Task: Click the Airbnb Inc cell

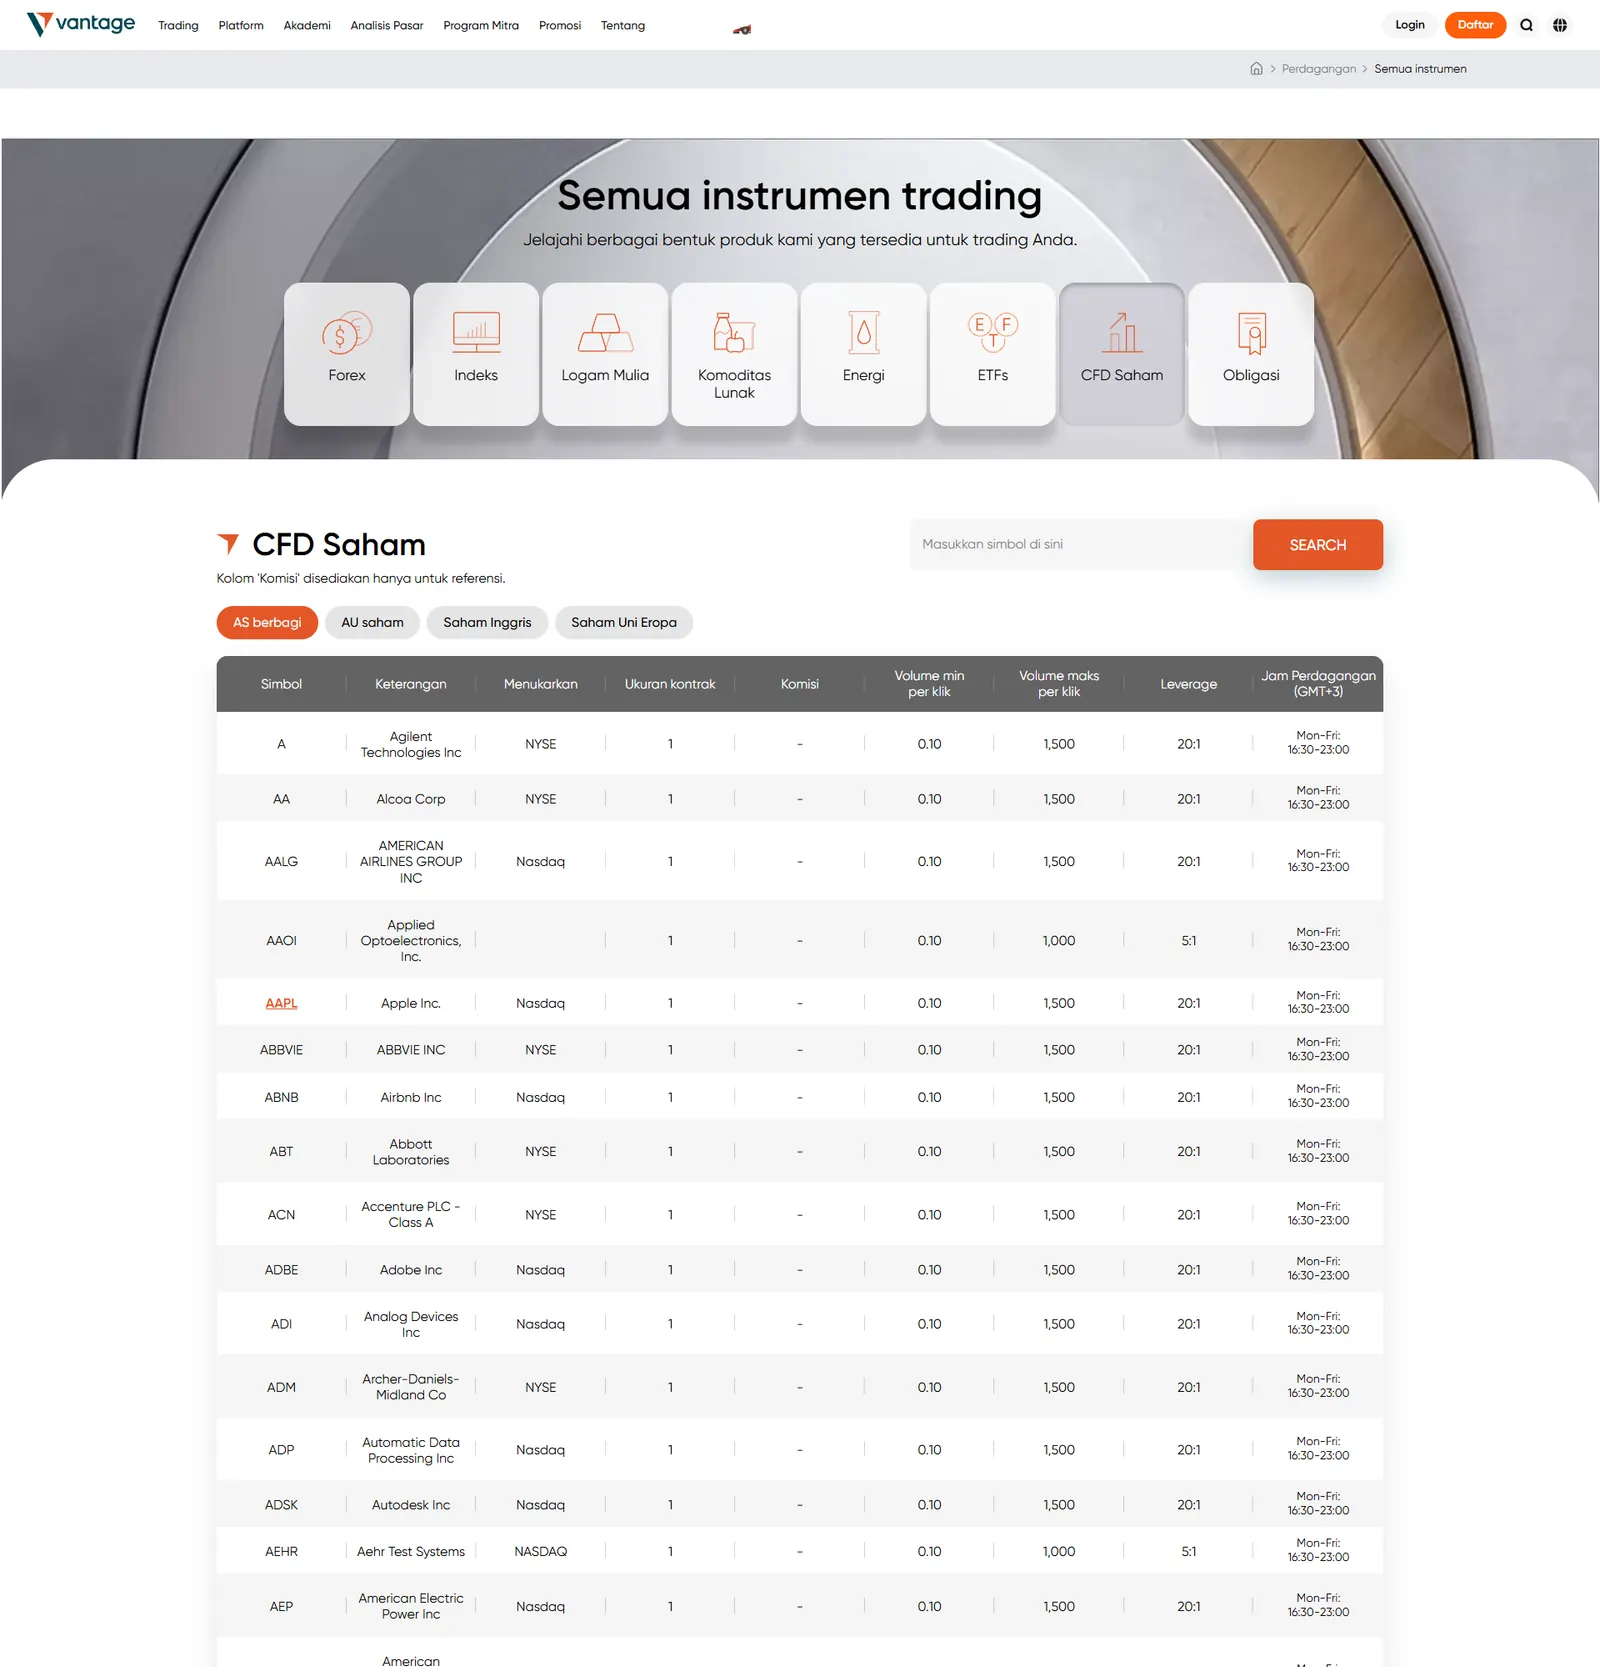Action: pos(411,1097)
